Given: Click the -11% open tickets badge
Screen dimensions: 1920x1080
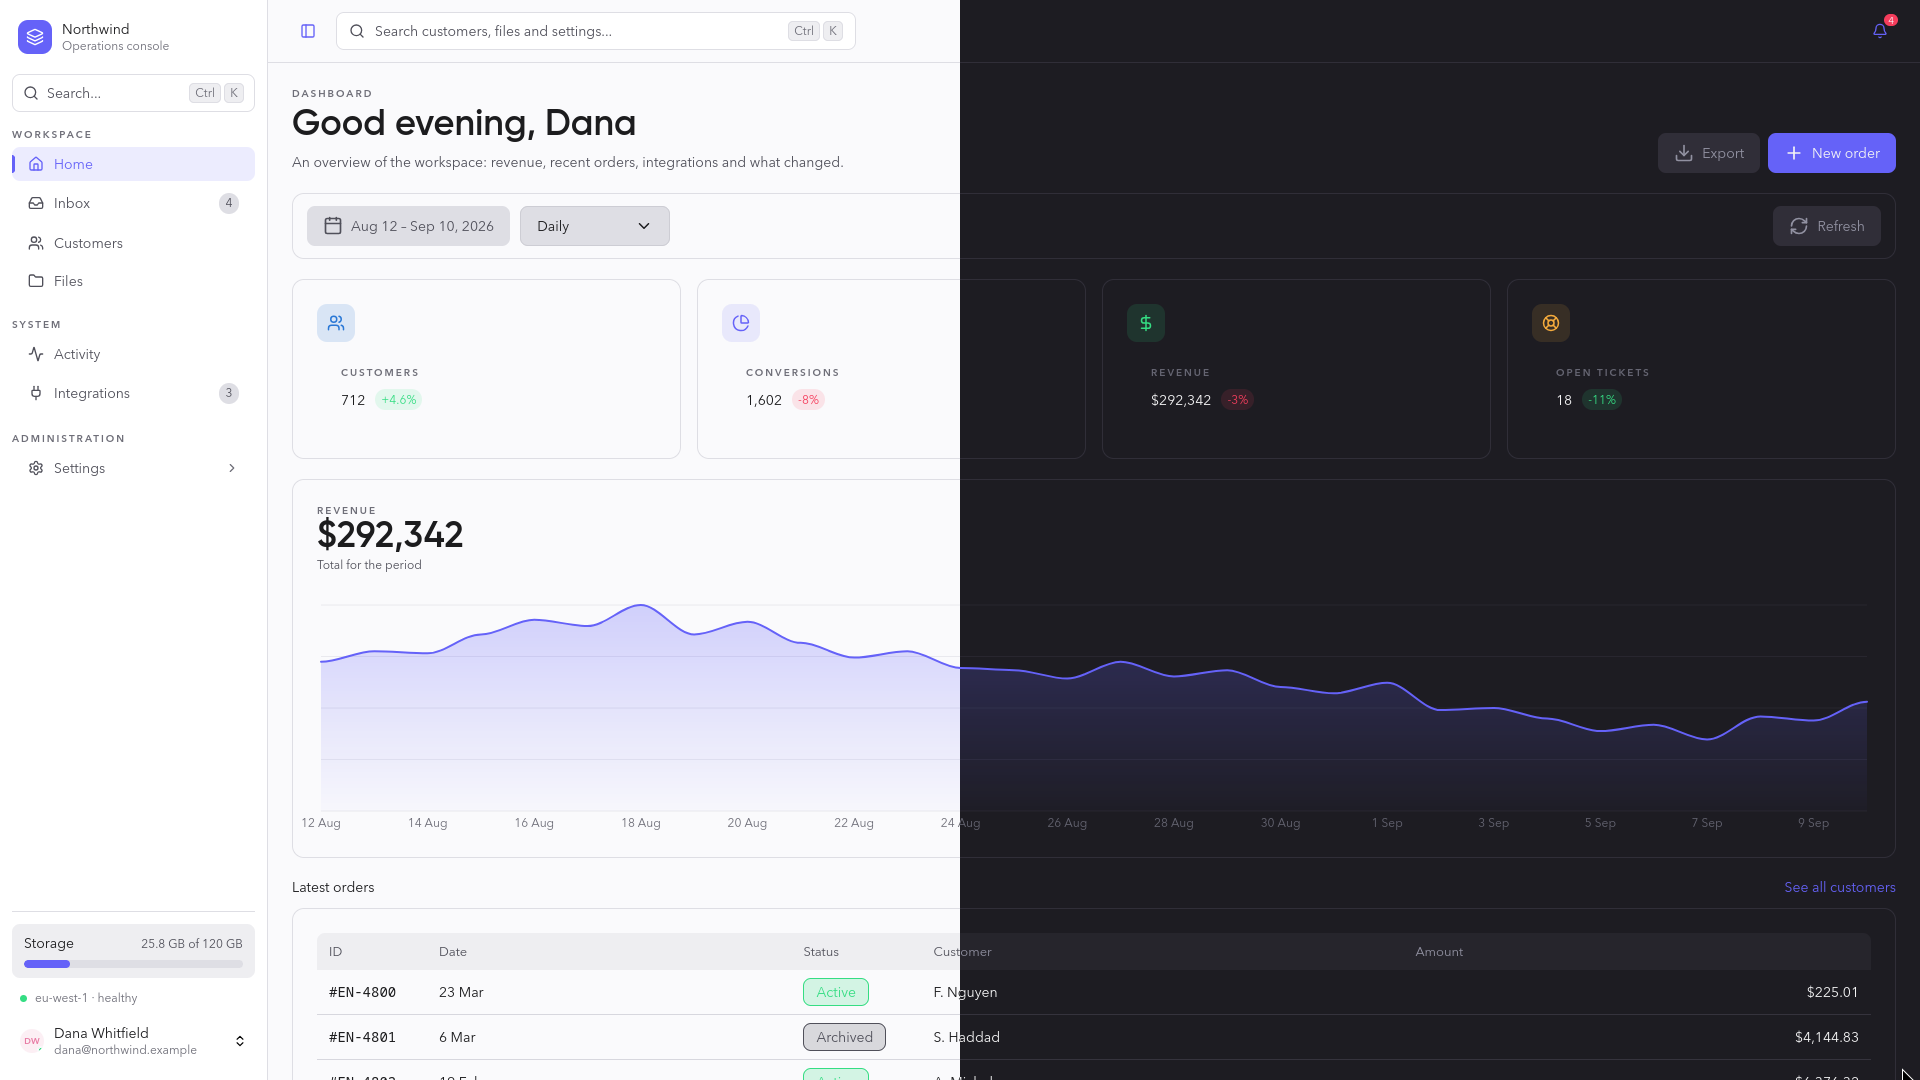Looking at the screenshot, I should coord(1603,400).
